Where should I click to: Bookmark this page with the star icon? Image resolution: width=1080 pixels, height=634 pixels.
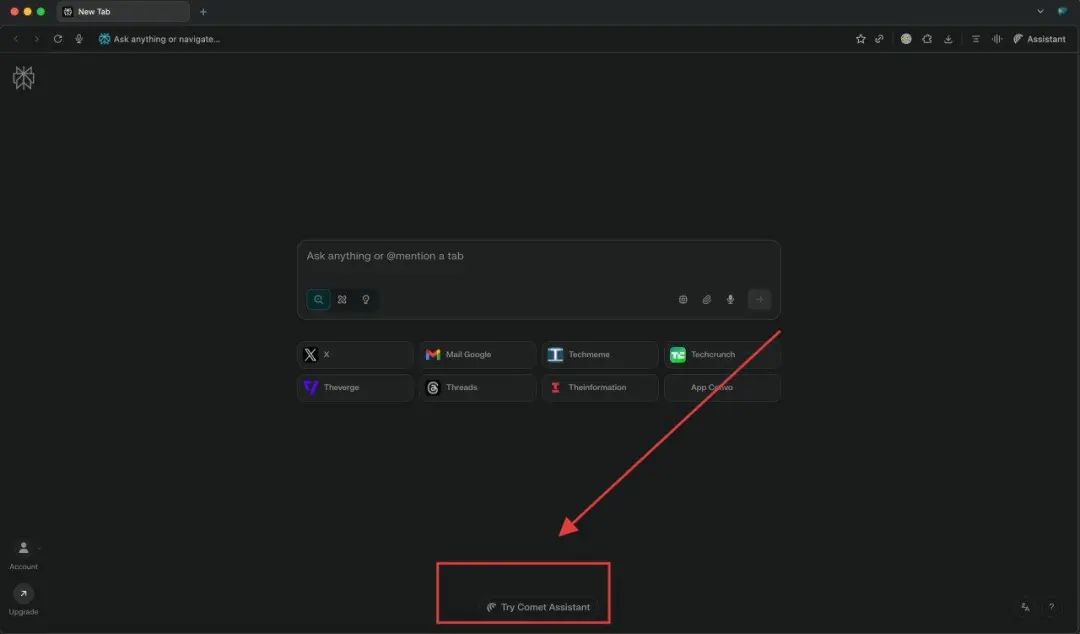coord(860,39)
